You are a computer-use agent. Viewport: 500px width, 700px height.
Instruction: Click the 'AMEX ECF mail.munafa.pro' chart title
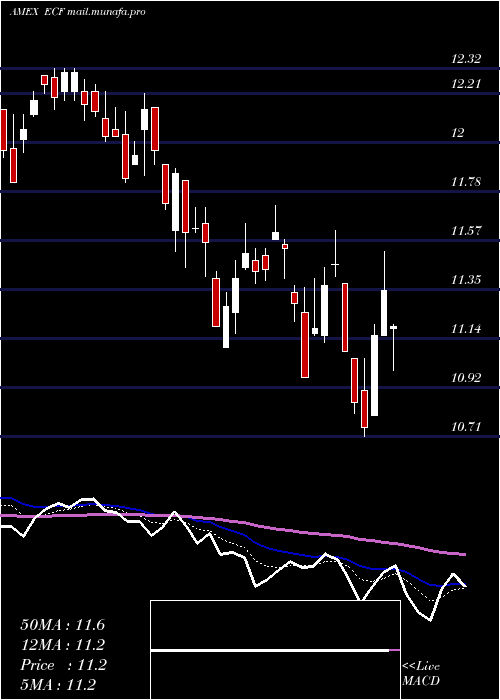tap(77, 12)
